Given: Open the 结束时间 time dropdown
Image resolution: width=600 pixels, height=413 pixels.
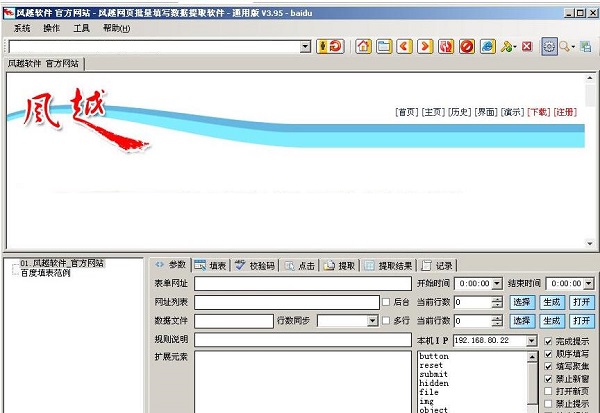Looking at the screenshot, I should point(589,284).
